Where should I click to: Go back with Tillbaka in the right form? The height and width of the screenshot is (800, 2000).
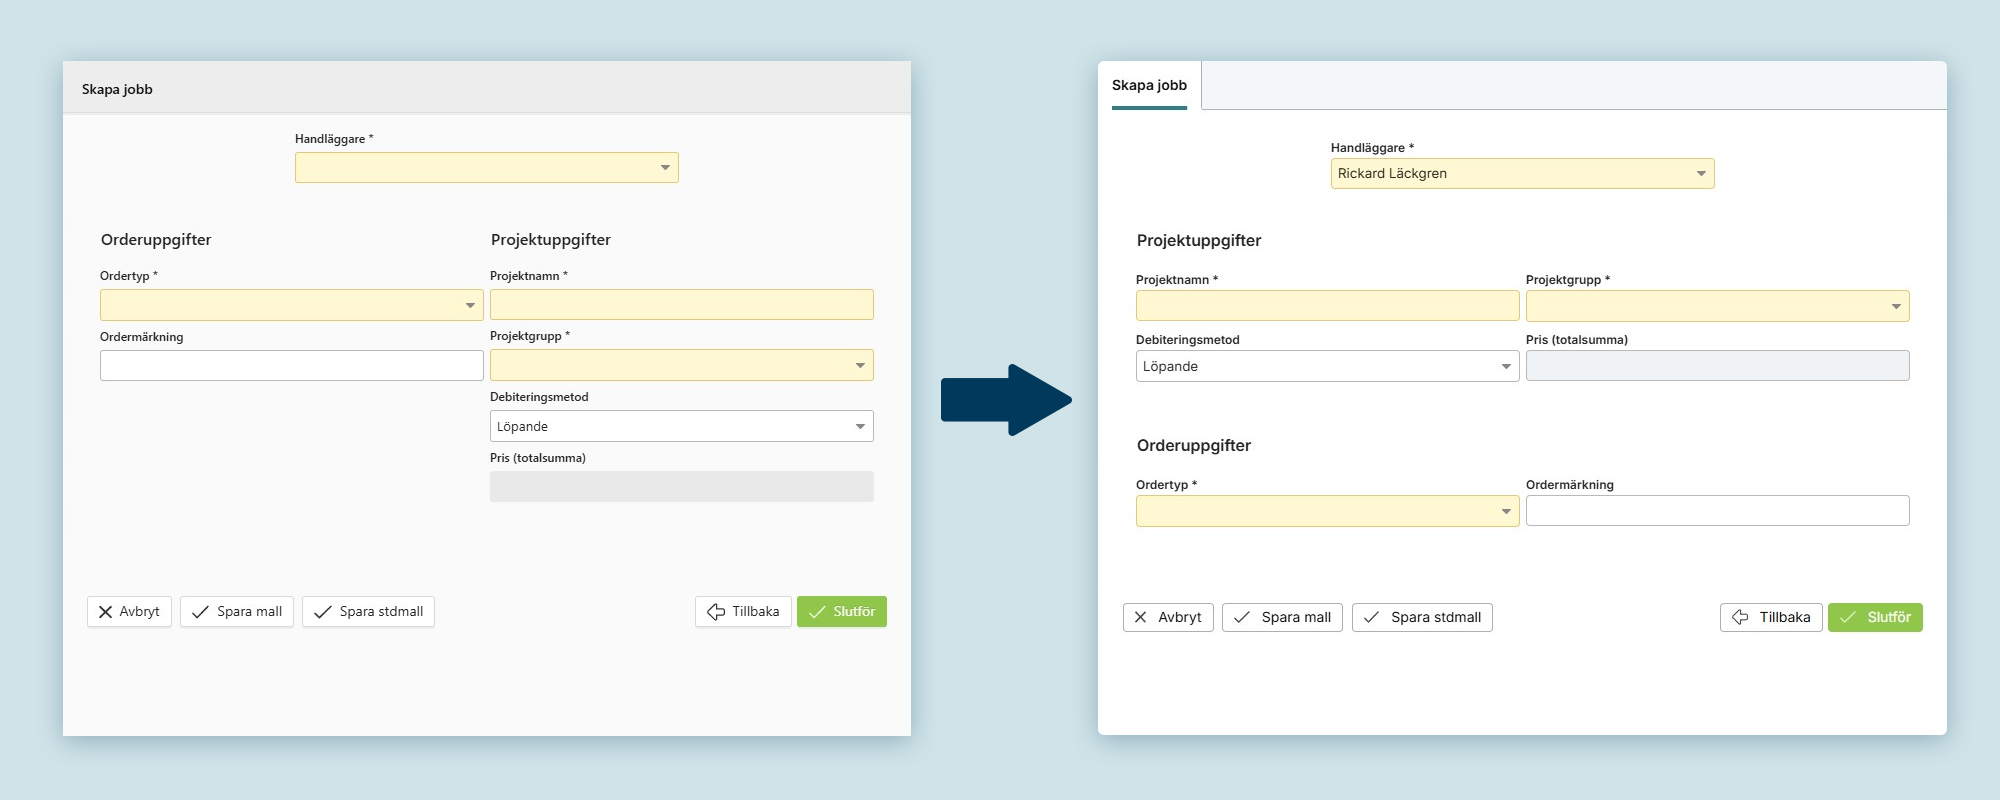click(x=1771, y=618)
